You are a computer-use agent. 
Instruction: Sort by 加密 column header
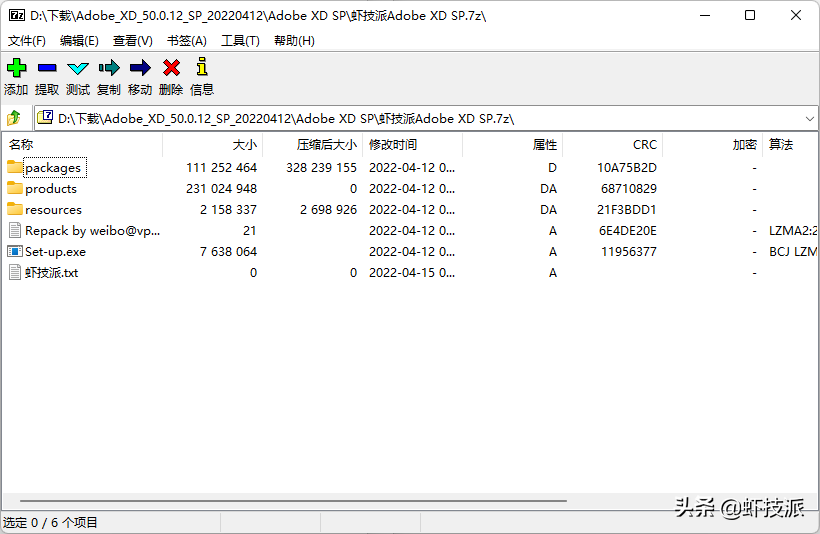coord(712,145)
